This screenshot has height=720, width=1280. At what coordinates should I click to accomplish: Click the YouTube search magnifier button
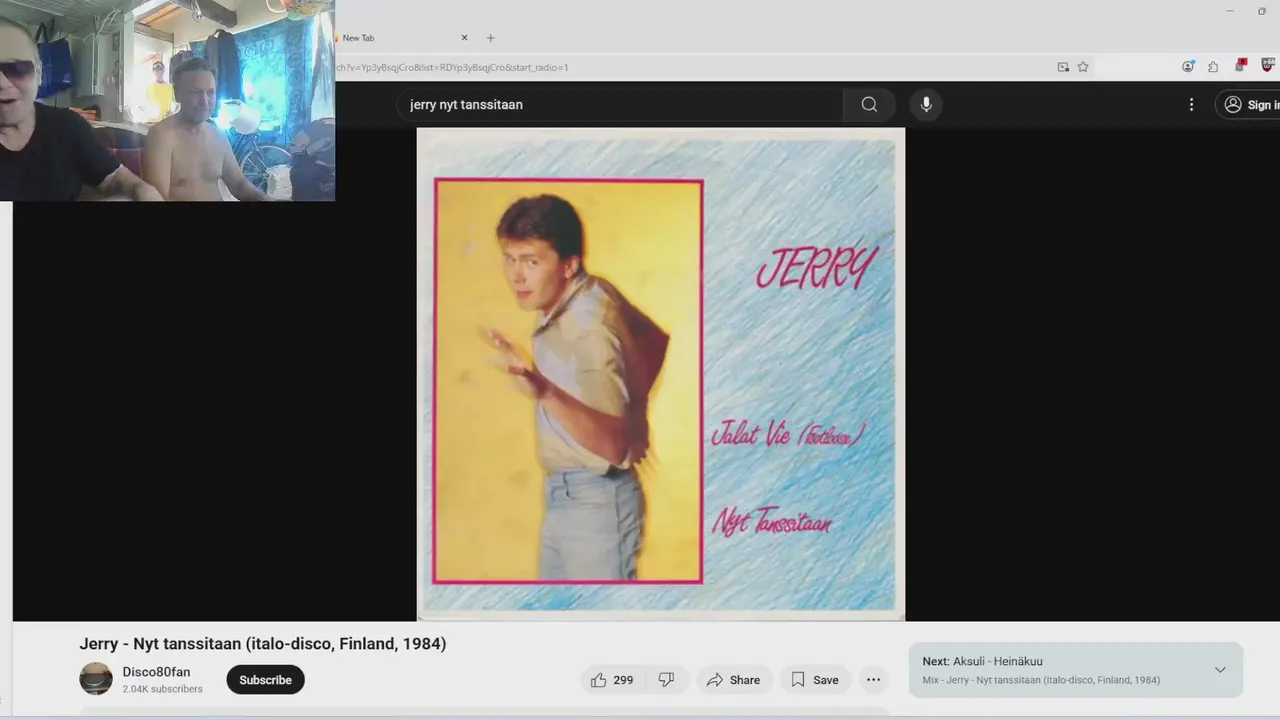click(869, 104)
